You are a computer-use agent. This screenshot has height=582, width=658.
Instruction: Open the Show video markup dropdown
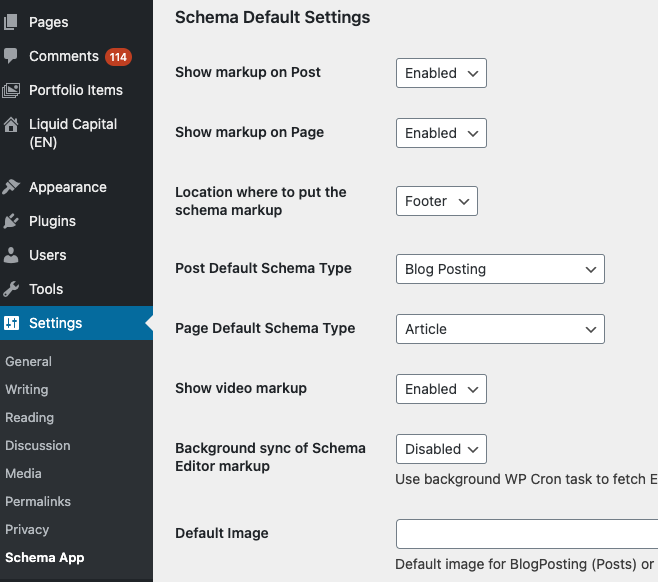(x=441, y=389)
